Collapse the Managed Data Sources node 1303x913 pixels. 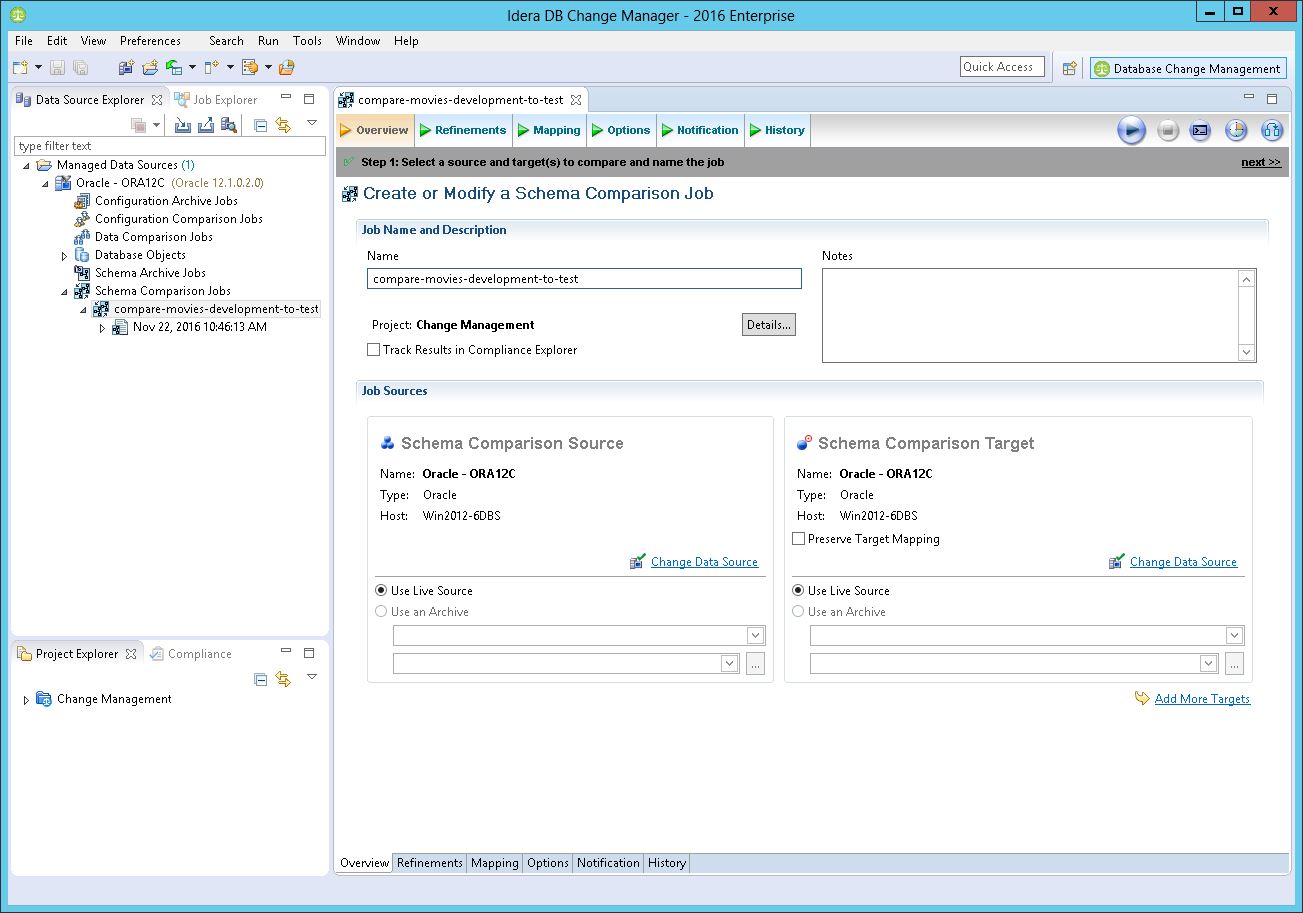26,166
